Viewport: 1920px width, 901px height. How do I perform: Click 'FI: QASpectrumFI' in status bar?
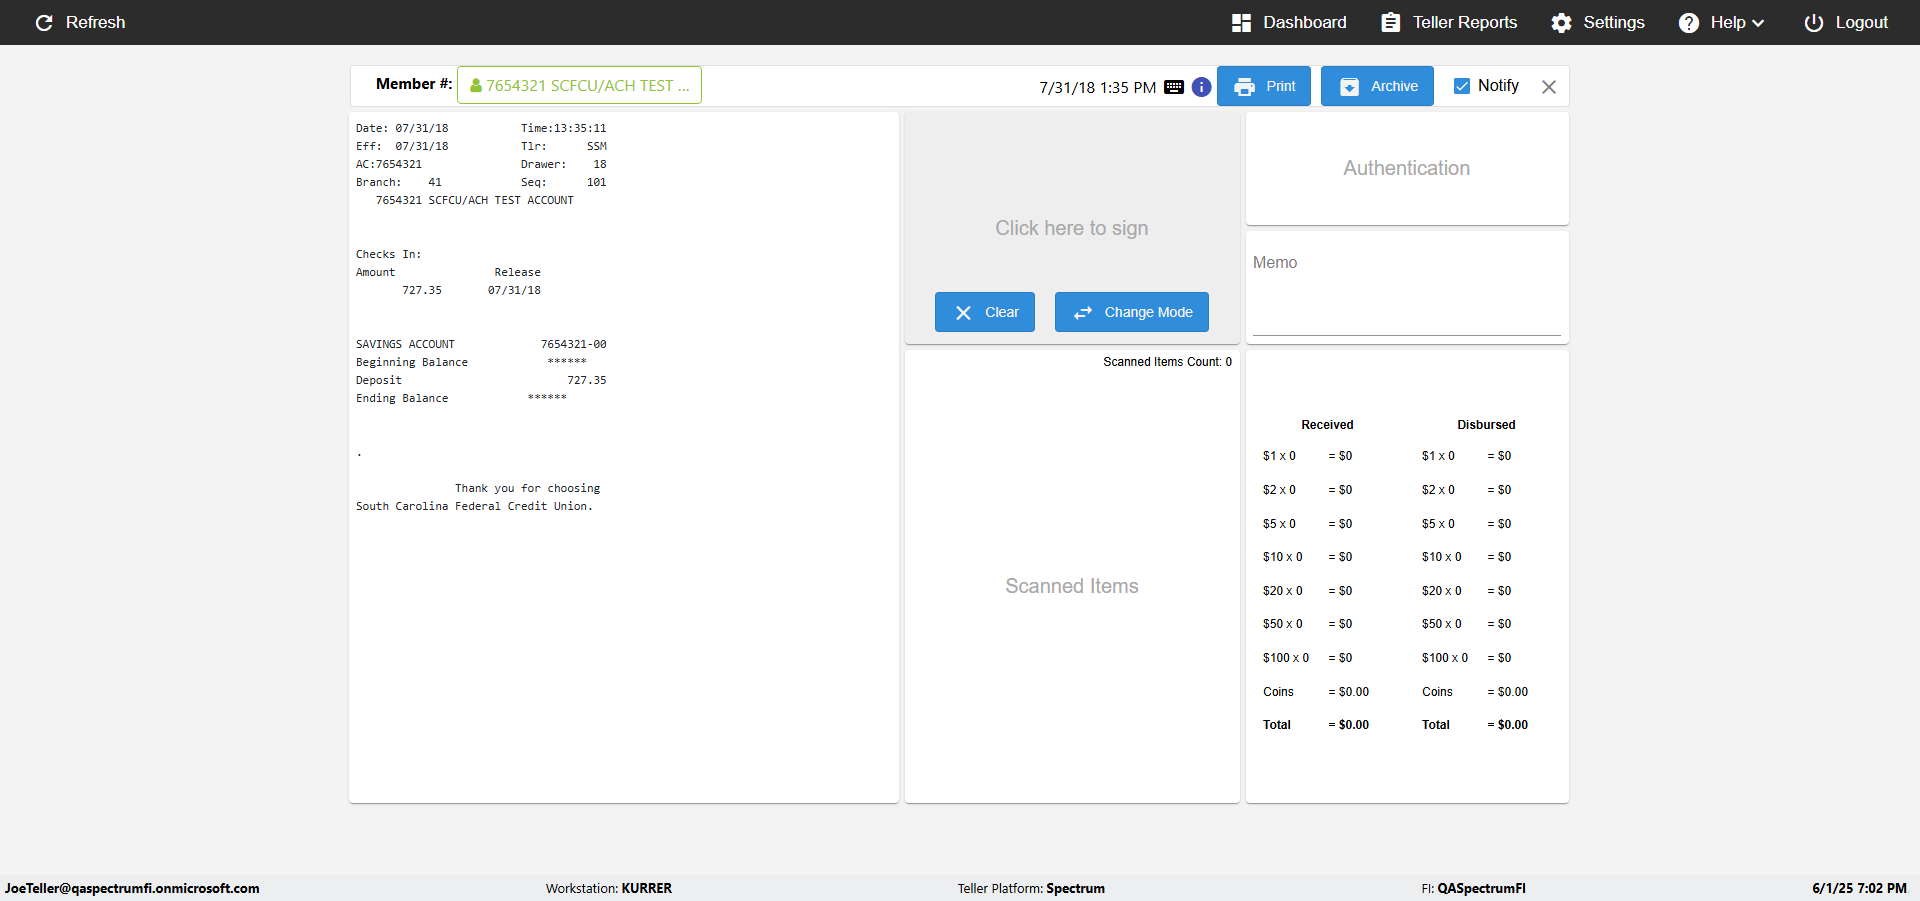pyautogui.click(x=1474, y=888)
